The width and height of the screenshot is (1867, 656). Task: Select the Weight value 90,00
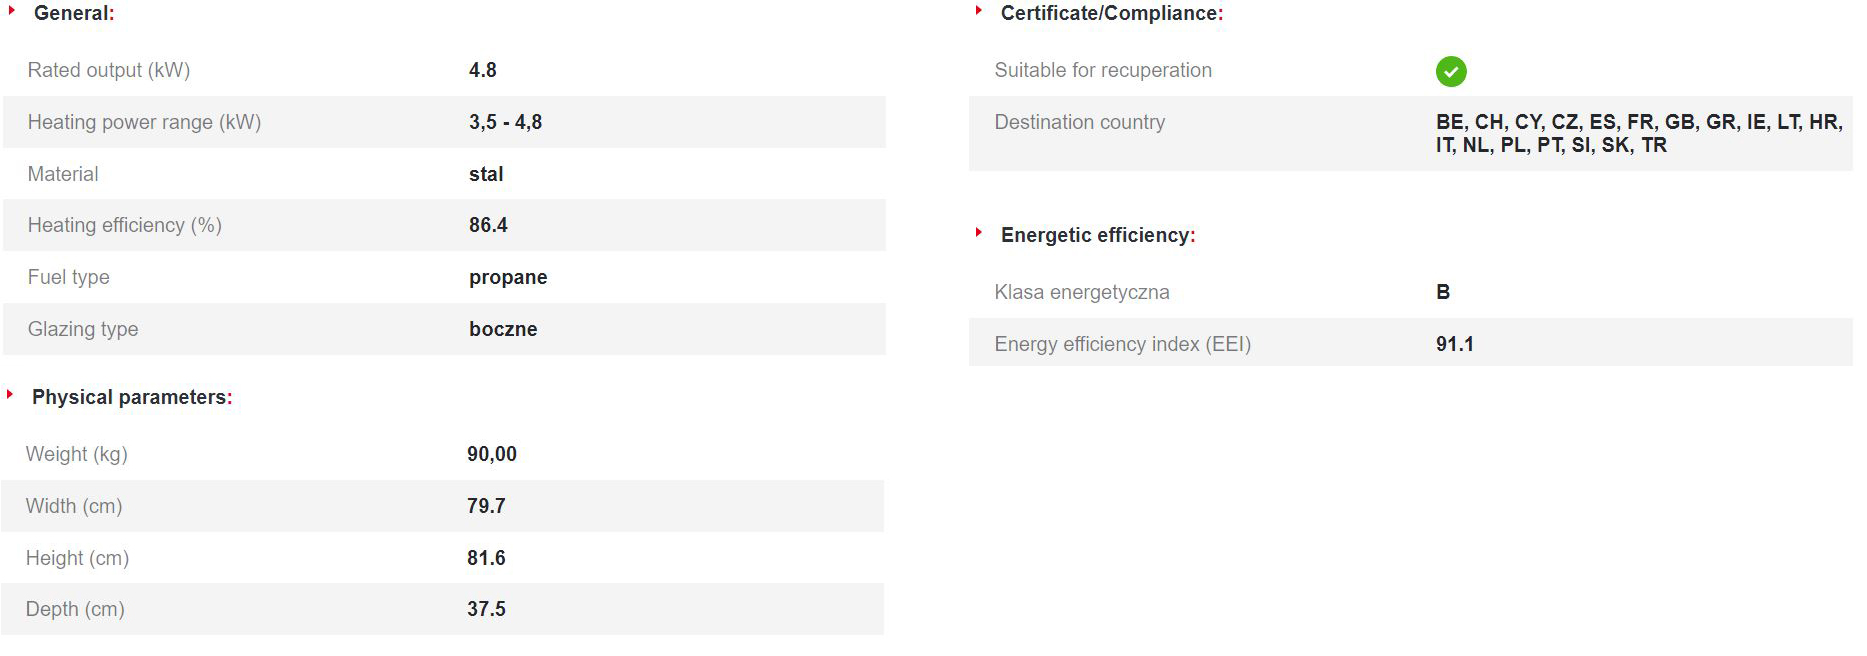pyautogui.click(x=491, y=454)
